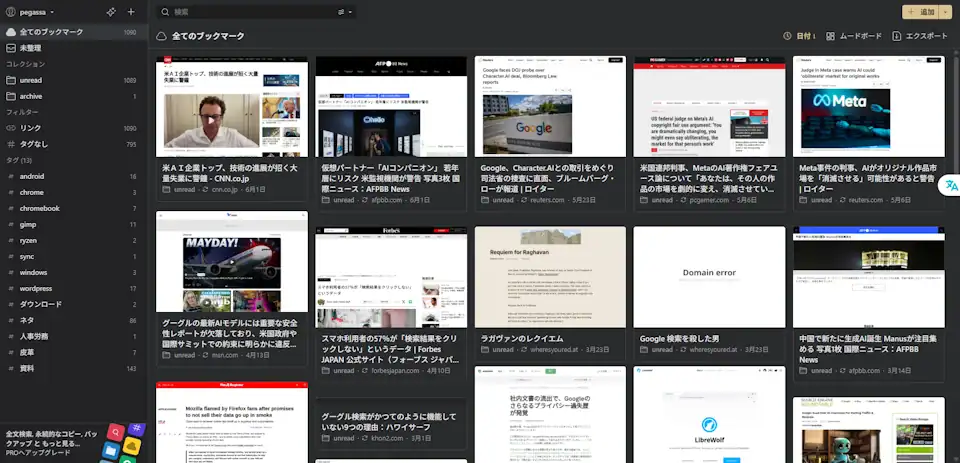Open the CNN.co.jp bookmark thumbnail with the man

tap(232, 107)
